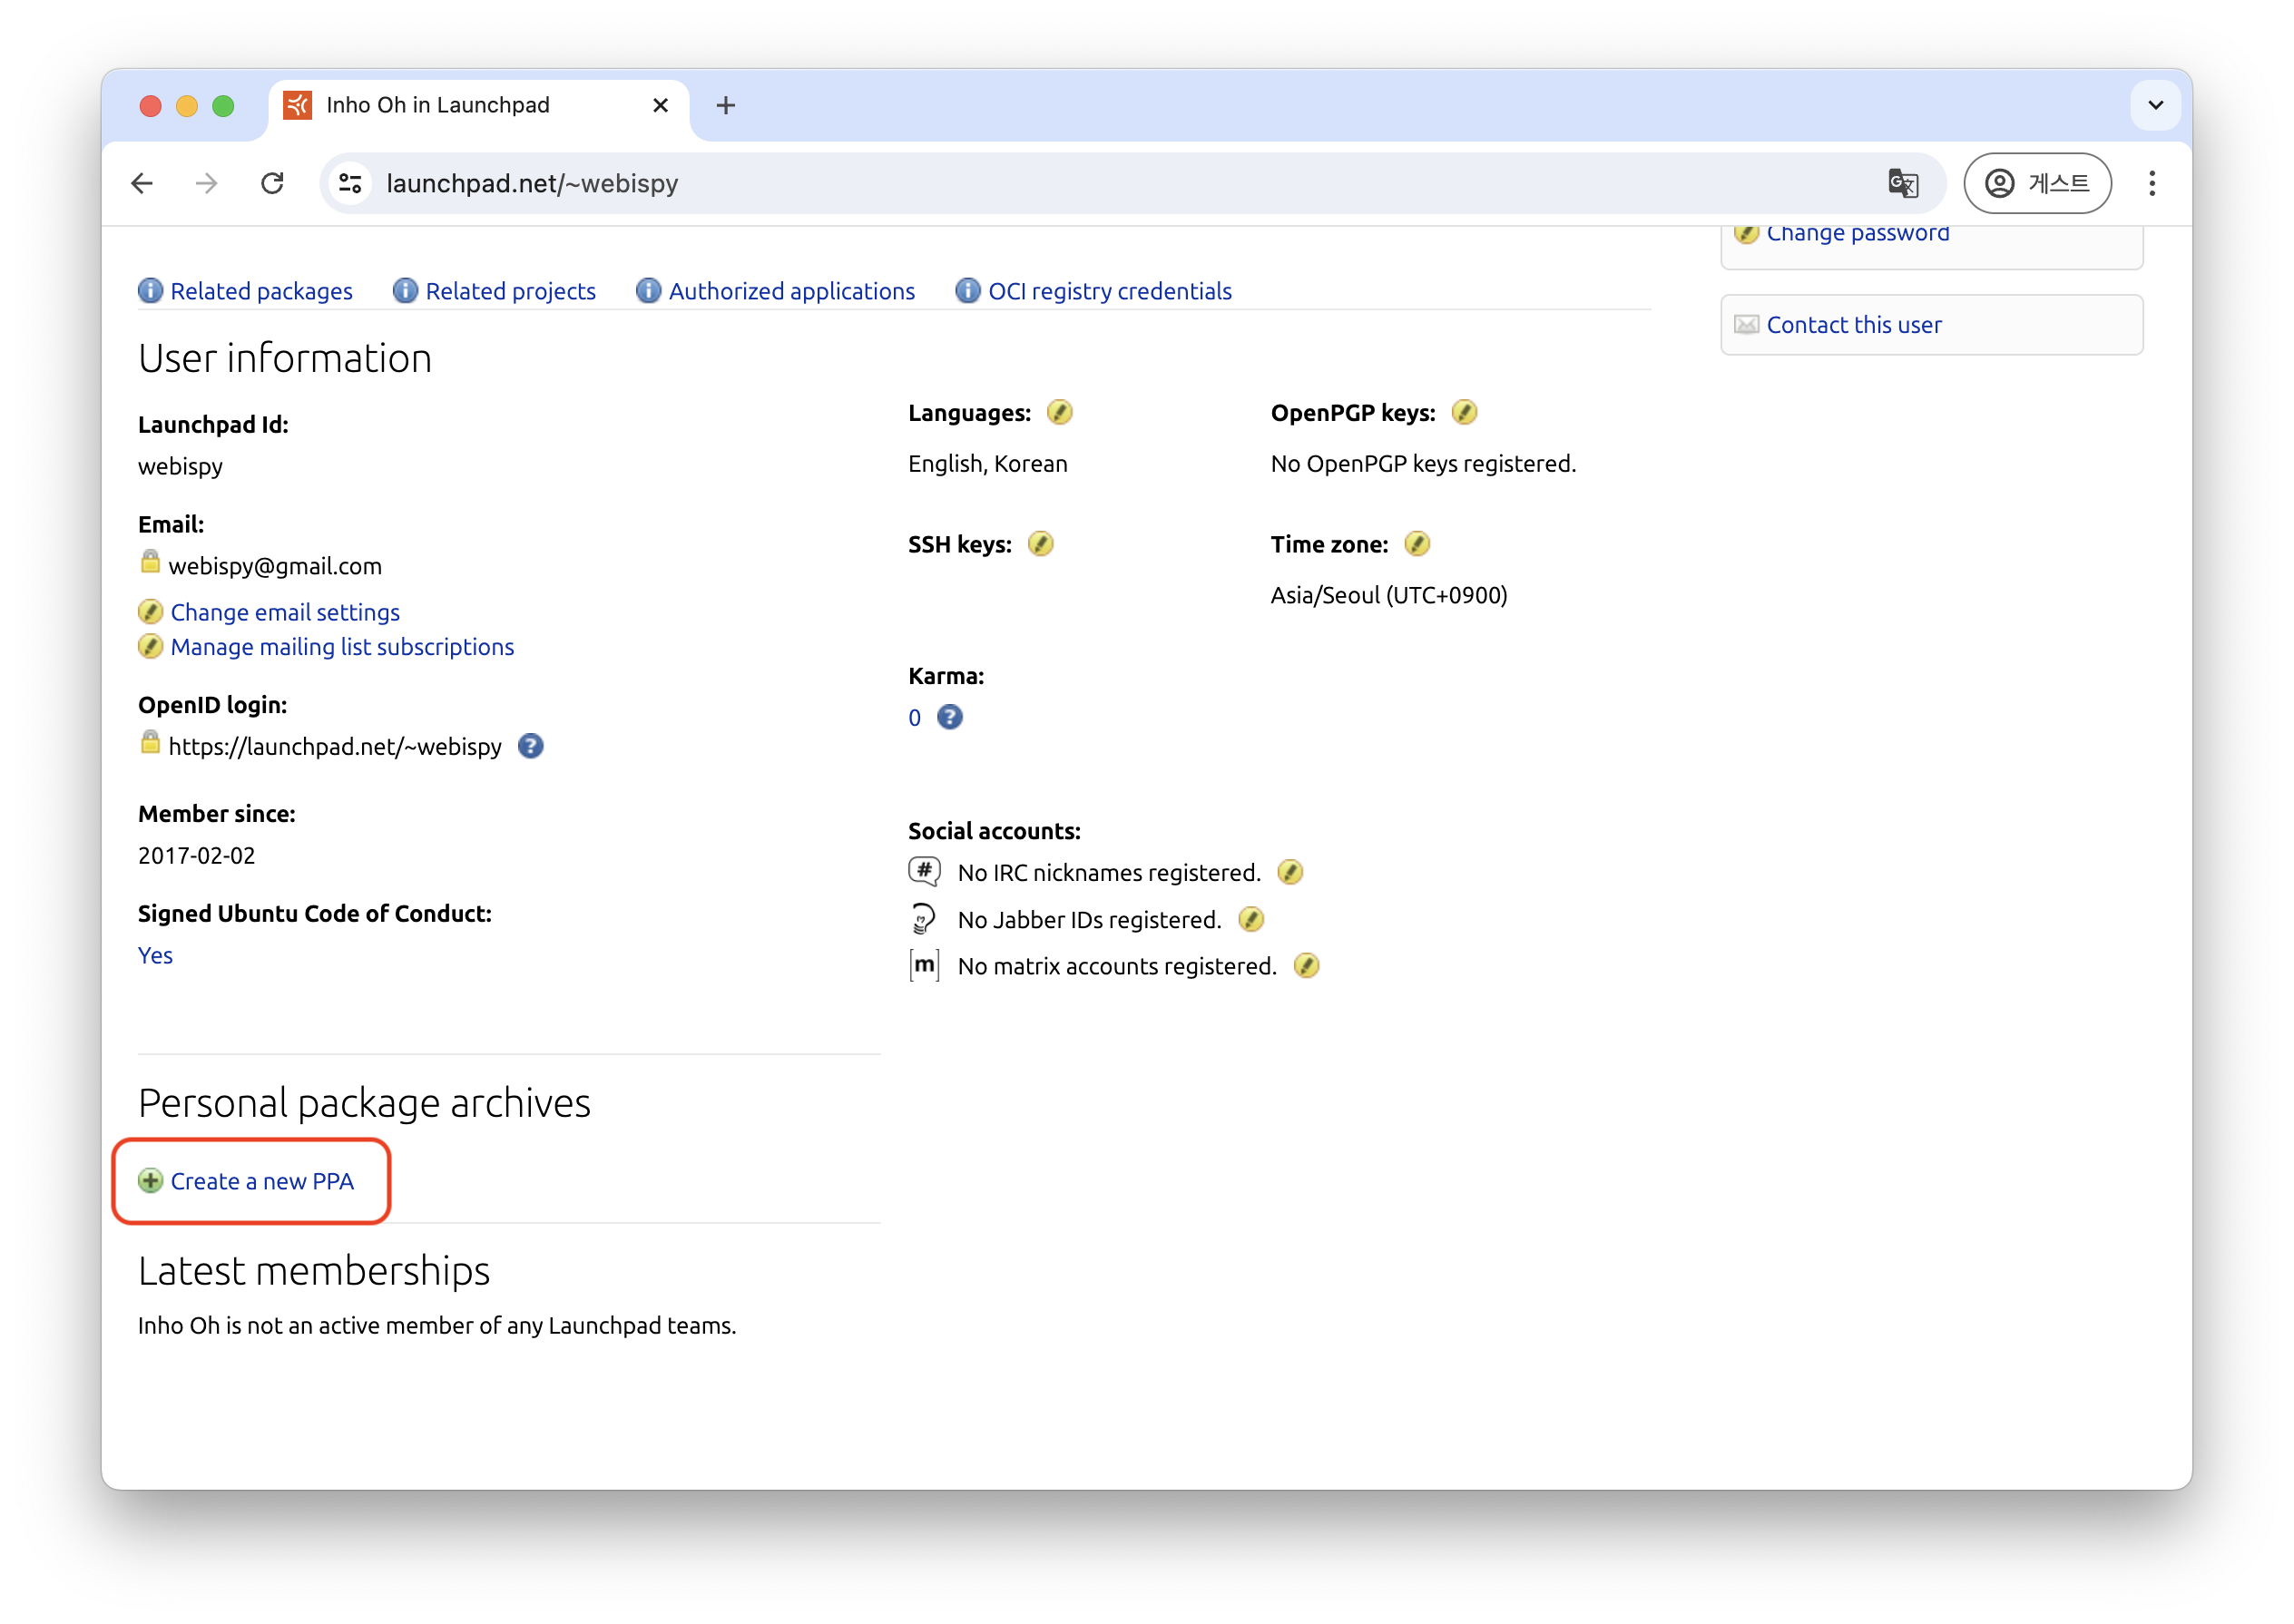Edit IRC nicknames via pencil icon
2294x1624 pixels.
point(1291,872)
